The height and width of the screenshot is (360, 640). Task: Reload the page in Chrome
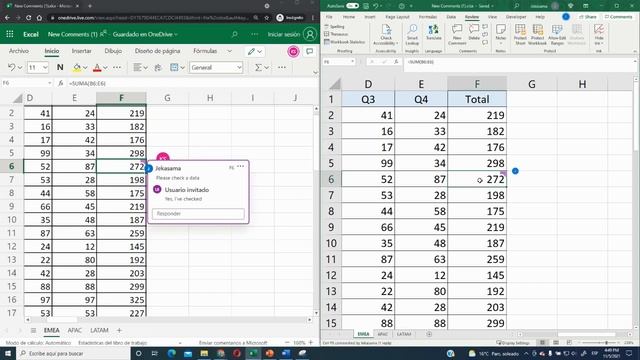(29, 18)
